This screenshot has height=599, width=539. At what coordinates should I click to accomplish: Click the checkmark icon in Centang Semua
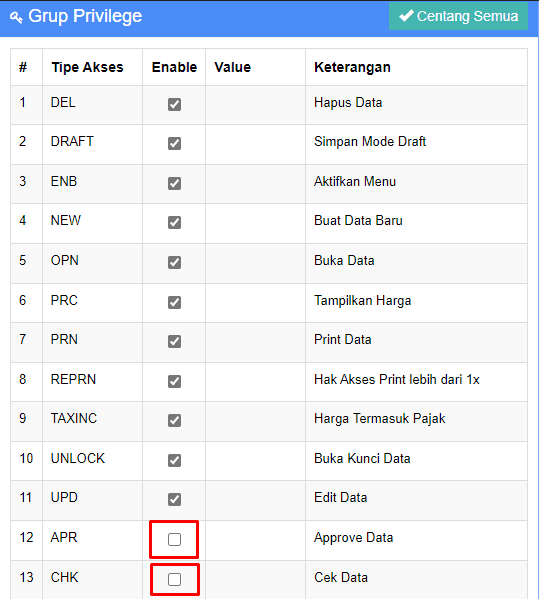(406, 16)
